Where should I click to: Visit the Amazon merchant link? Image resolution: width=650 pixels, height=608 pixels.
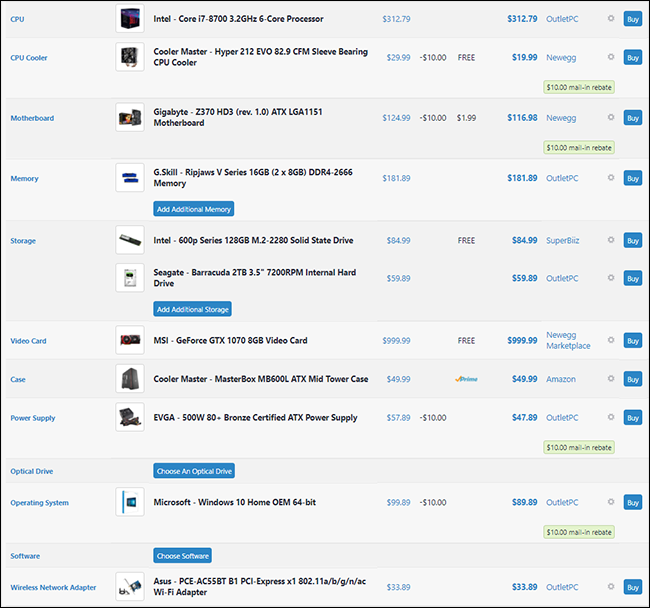coord(560,379)
